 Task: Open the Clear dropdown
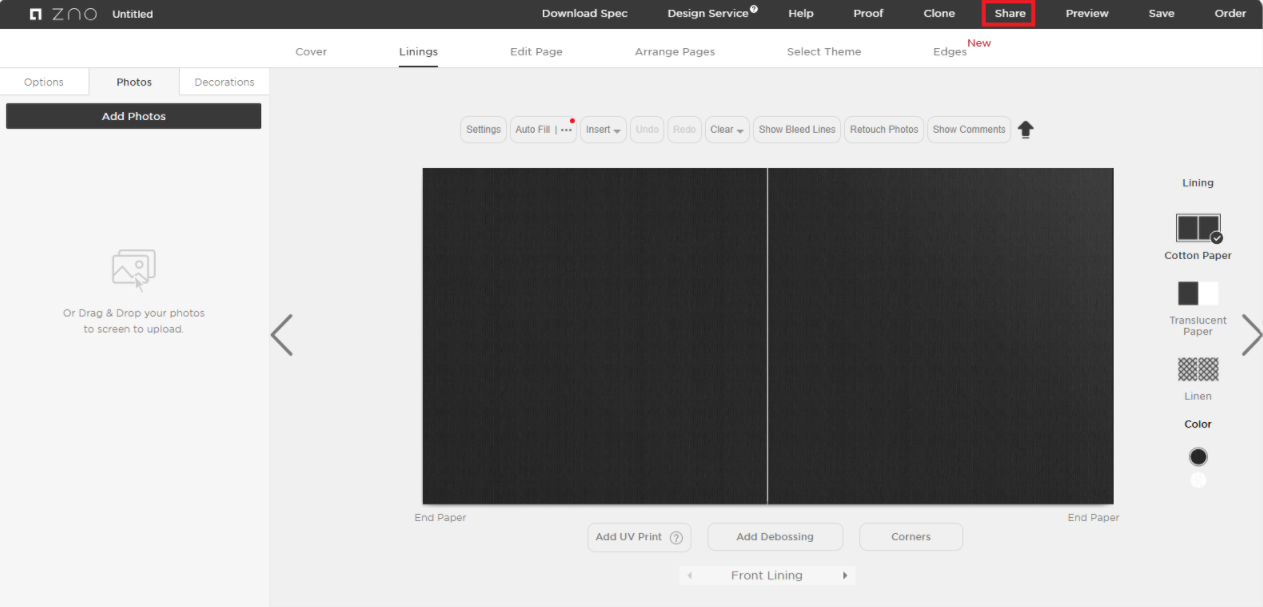pos(727,129)
